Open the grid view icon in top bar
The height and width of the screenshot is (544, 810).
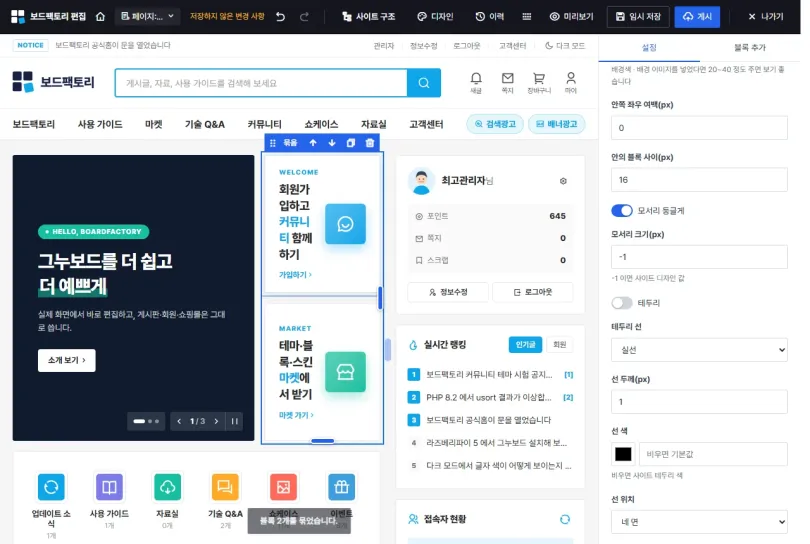pyautogui.click(x=526, y=17)
